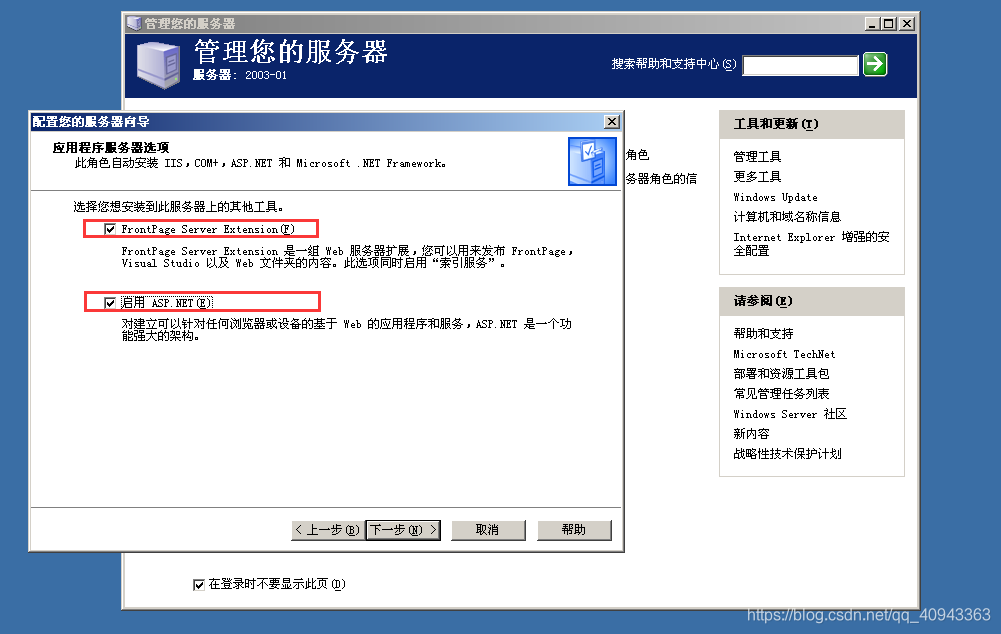This screenshot has width=1001, height=634.
Task: Open 更多工具 link
Action: 757,176
